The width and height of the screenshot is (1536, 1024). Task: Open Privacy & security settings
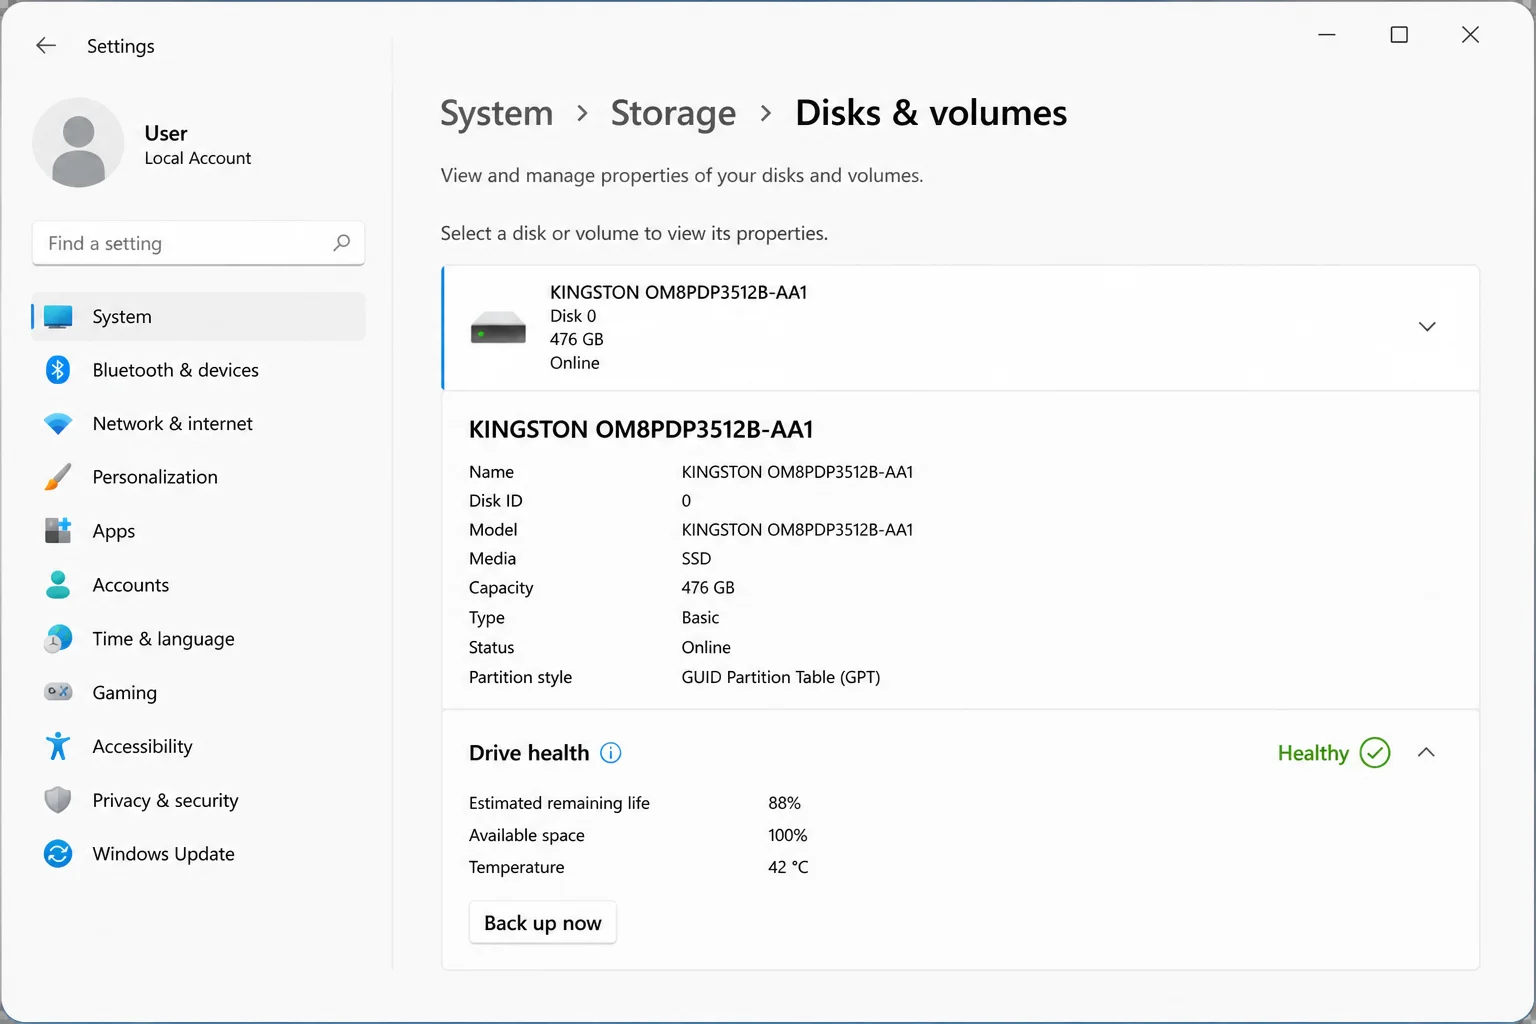pyautogui.click(x=199, y=800)
